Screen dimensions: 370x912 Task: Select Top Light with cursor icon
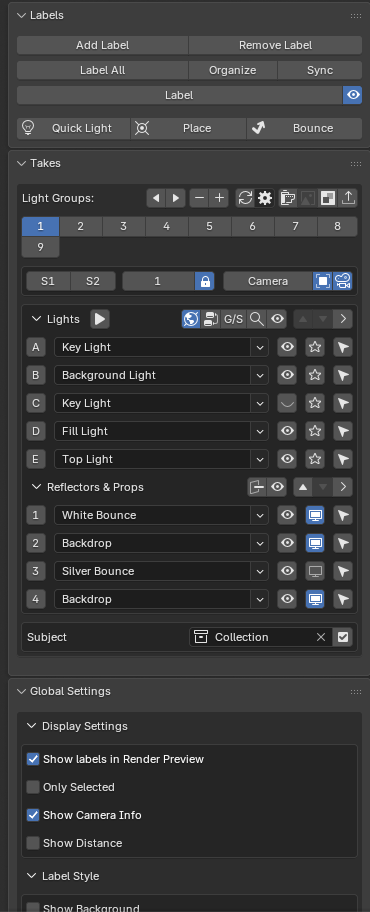coord(343,459)
